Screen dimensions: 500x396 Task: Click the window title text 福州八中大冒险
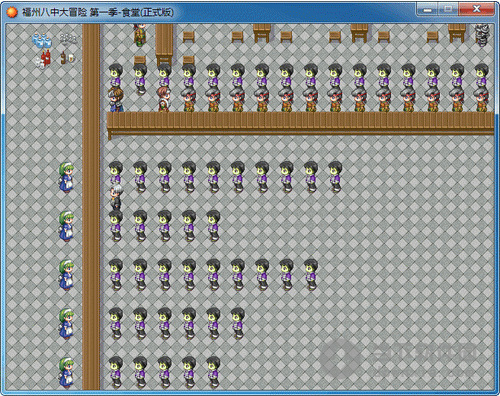coord(54,12)
